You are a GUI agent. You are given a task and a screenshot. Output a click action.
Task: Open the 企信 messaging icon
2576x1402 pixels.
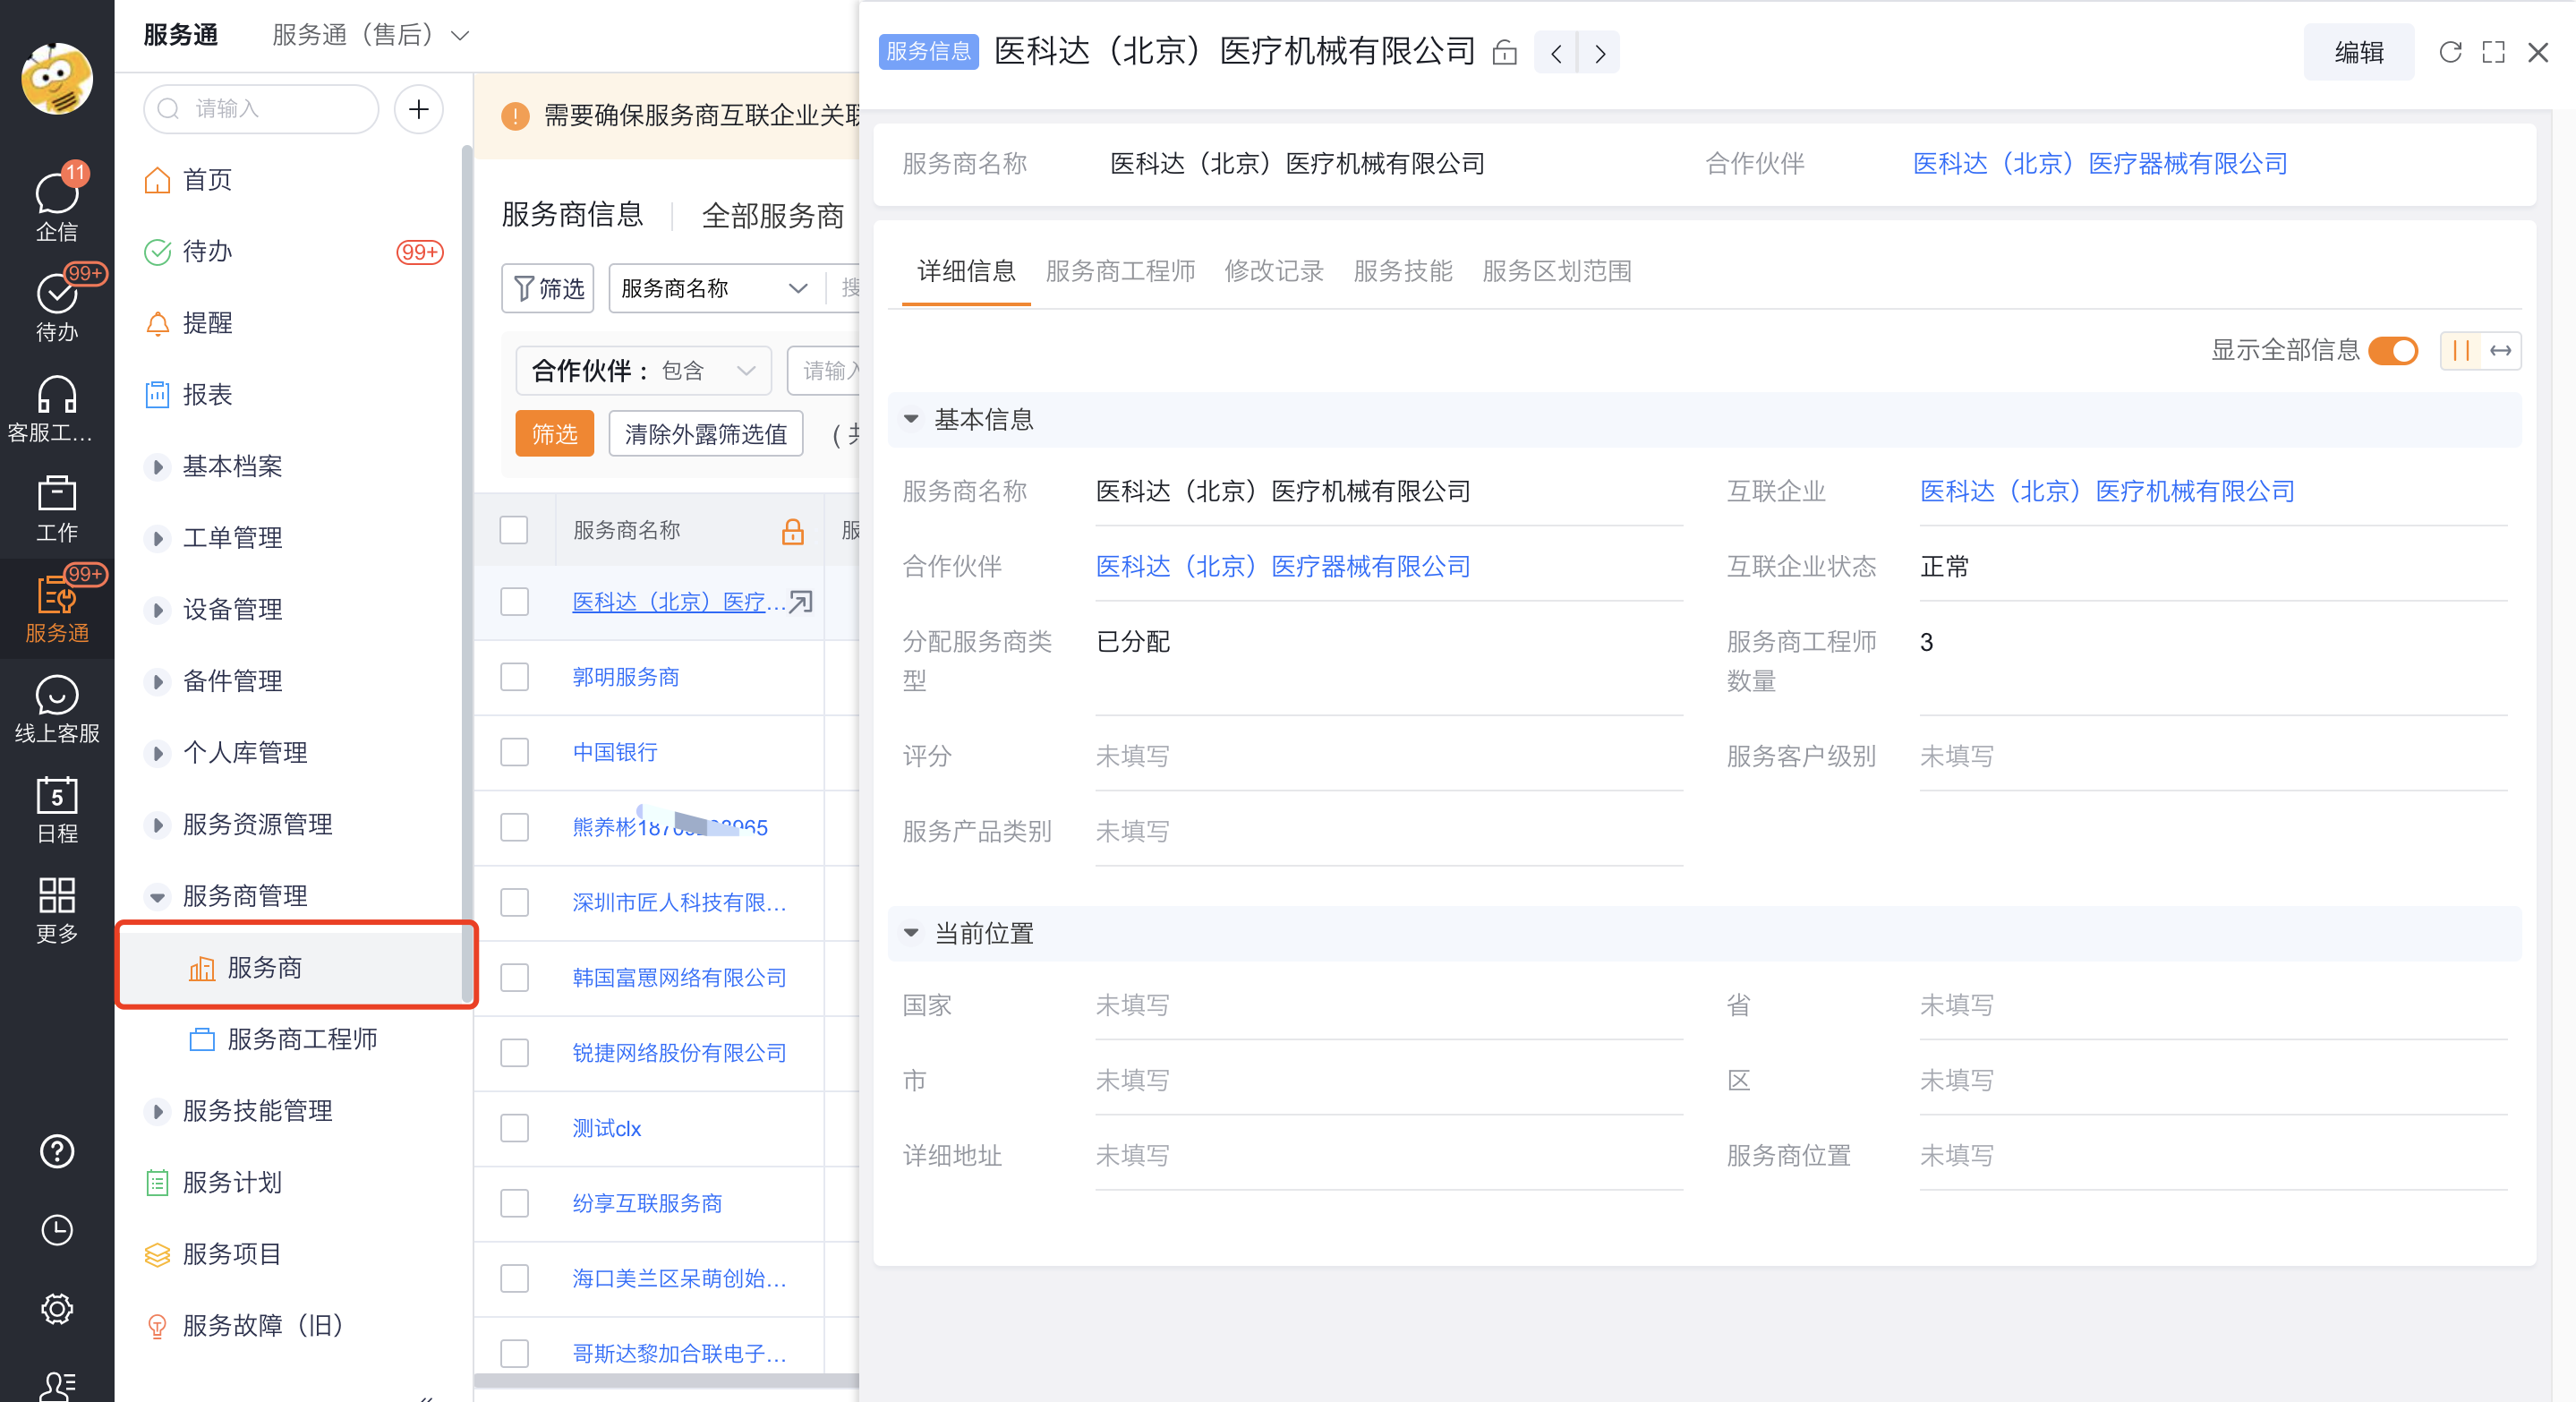[x=57, y=205]
